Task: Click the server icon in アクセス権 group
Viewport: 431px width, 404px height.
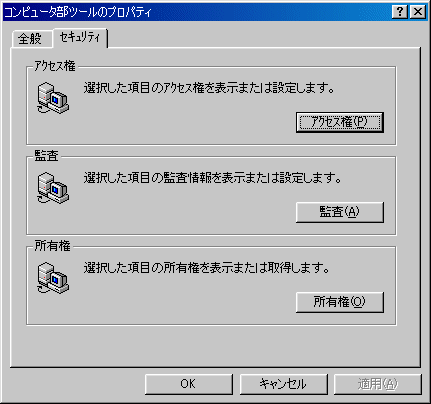Action: point(53,98)
